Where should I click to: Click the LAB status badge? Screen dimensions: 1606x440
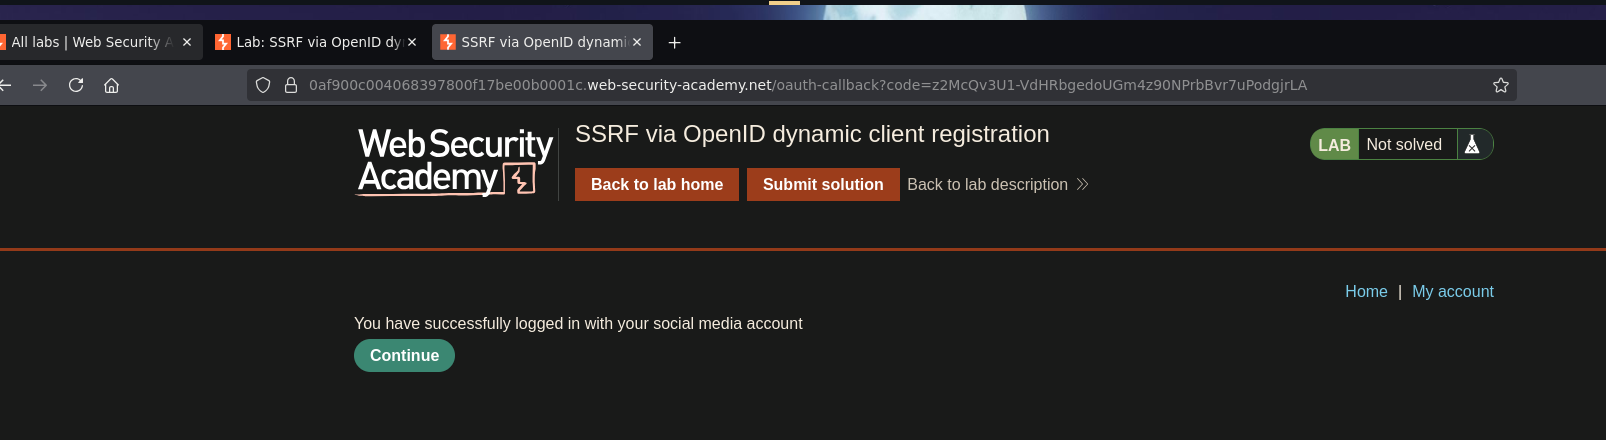1334,144
